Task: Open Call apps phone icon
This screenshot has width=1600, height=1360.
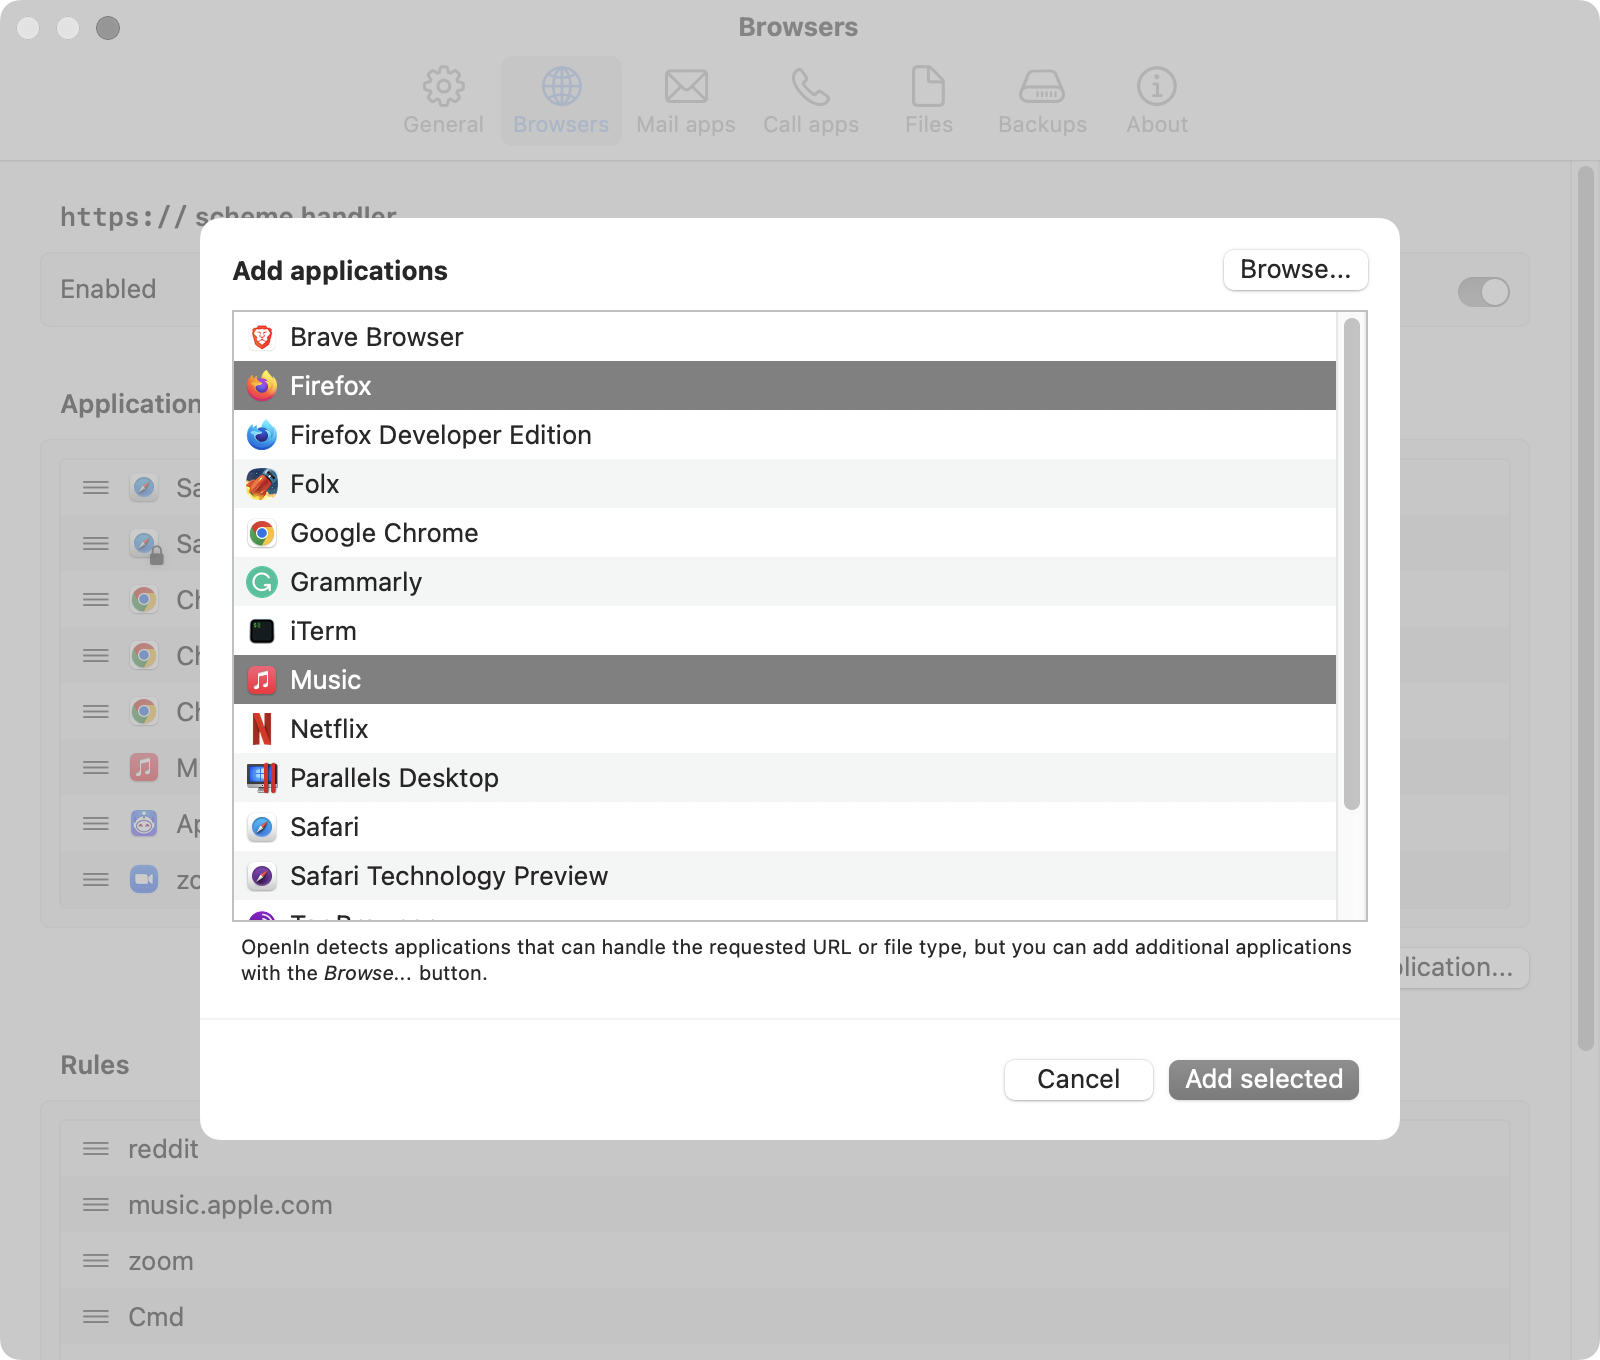Action: point(811,86)
